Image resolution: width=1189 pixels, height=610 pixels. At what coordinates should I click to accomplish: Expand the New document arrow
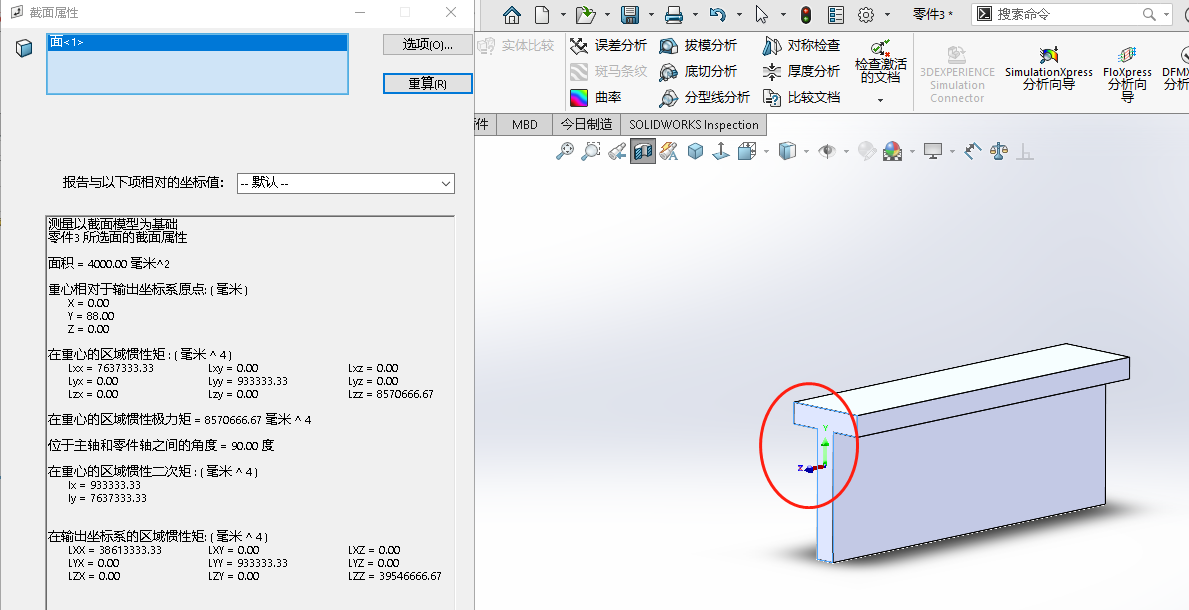pyautogui.click(x=563, y=15)
